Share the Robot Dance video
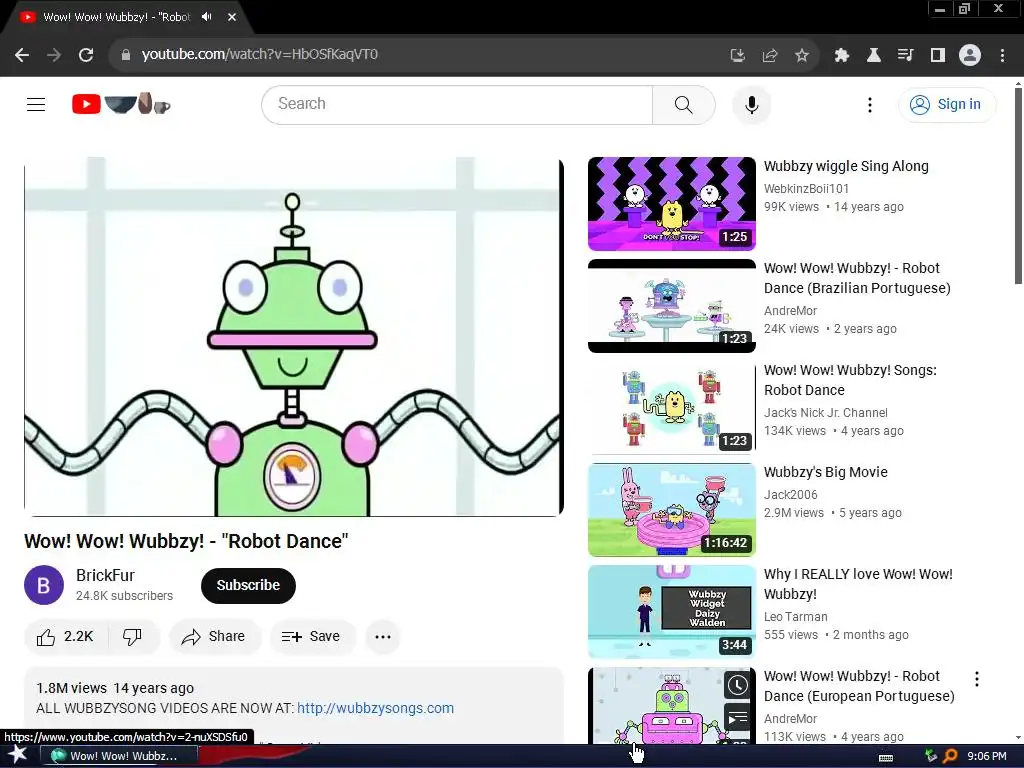The width and height of the screenshot is (1024, 768). coord(214,637)
